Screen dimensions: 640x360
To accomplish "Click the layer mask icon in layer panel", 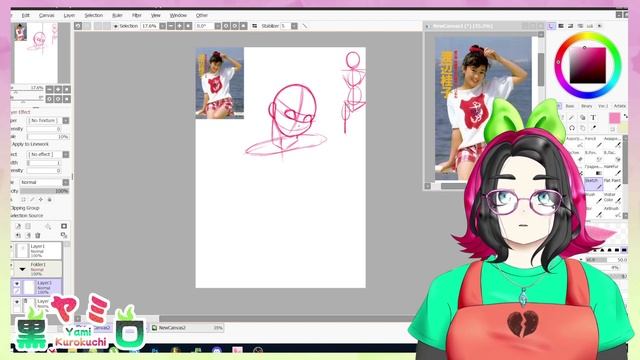I will click(x=64, y=226).
